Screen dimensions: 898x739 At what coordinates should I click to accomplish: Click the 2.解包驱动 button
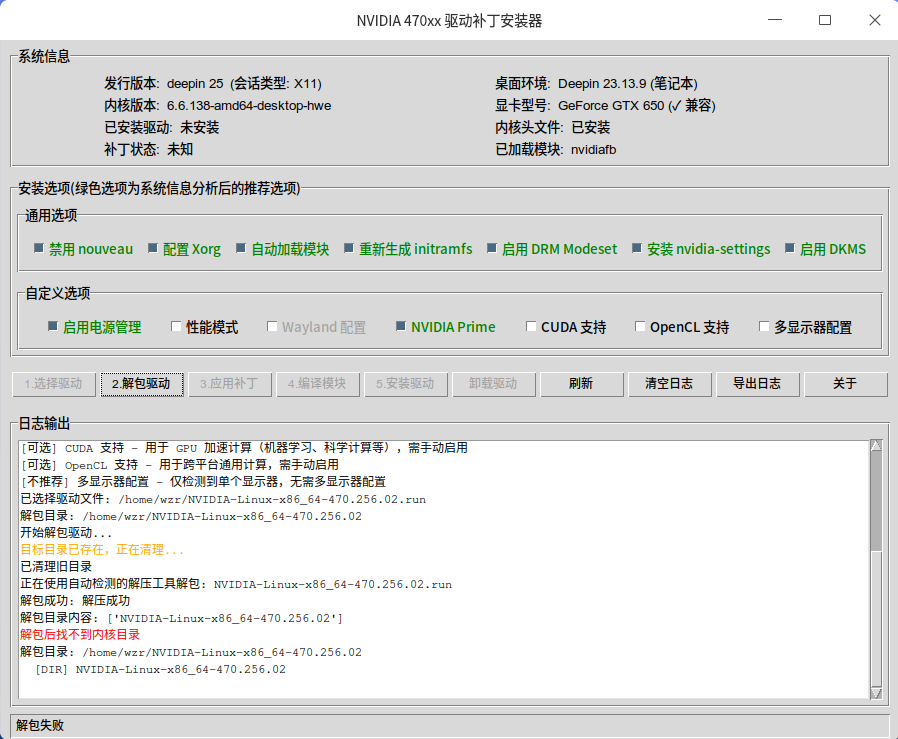(142, 384)
